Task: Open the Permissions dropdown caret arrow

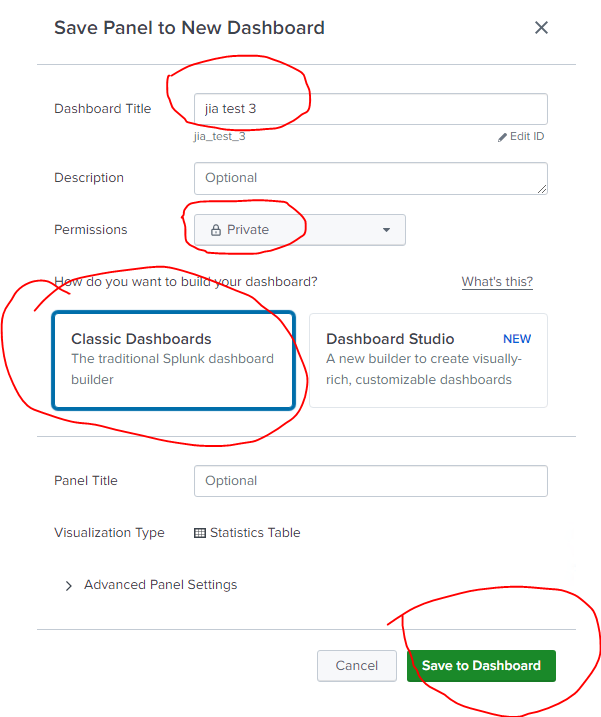Action: (386, 230)
